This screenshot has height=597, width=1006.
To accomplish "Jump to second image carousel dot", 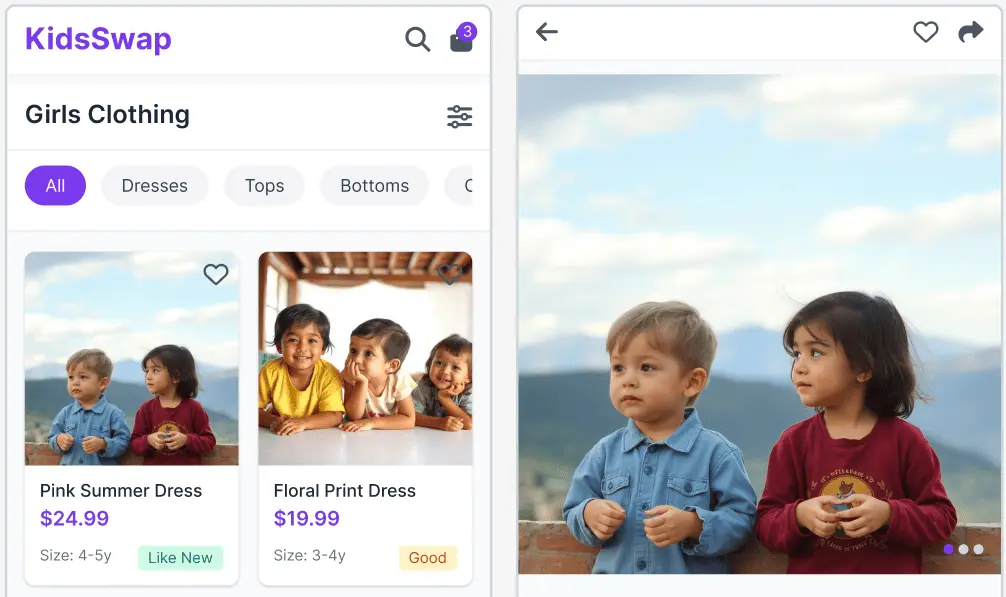I will click(x=963, y=549).
